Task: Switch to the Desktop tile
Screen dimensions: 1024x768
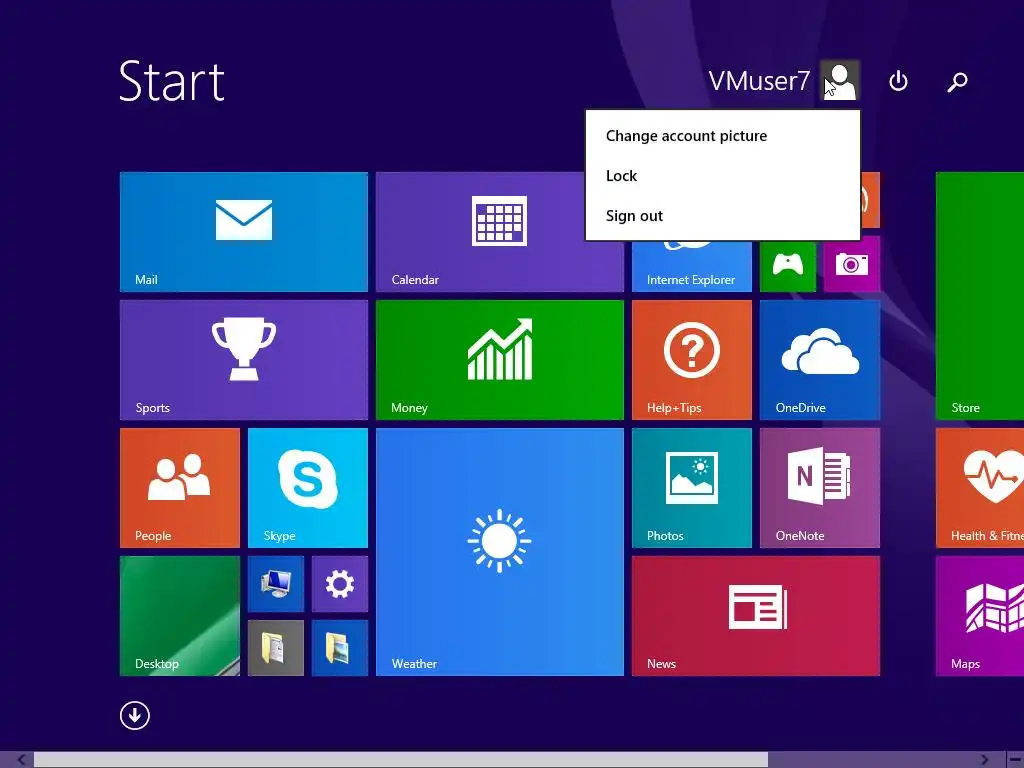Action: [x=180, y=616]
